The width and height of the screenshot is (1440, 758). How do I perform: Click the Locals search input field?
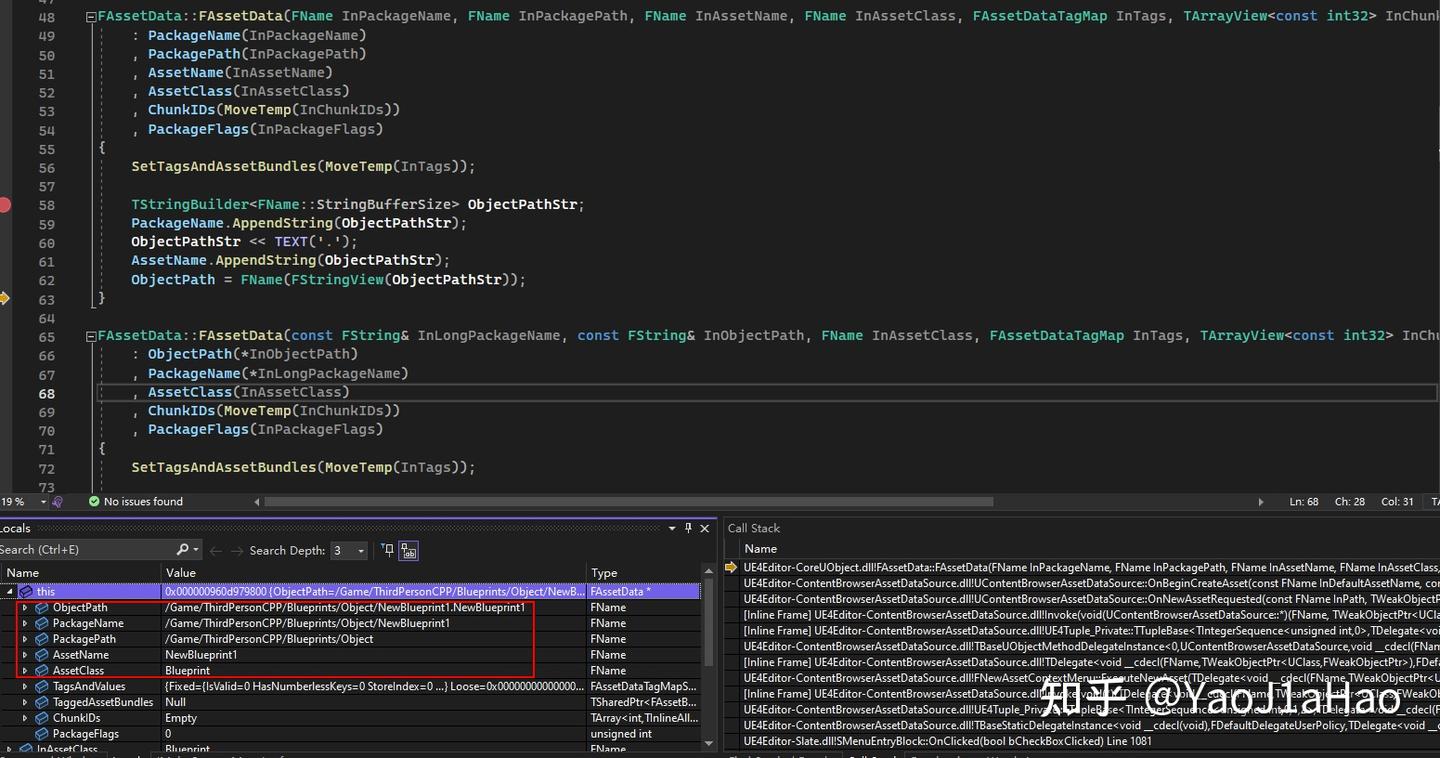86,550
